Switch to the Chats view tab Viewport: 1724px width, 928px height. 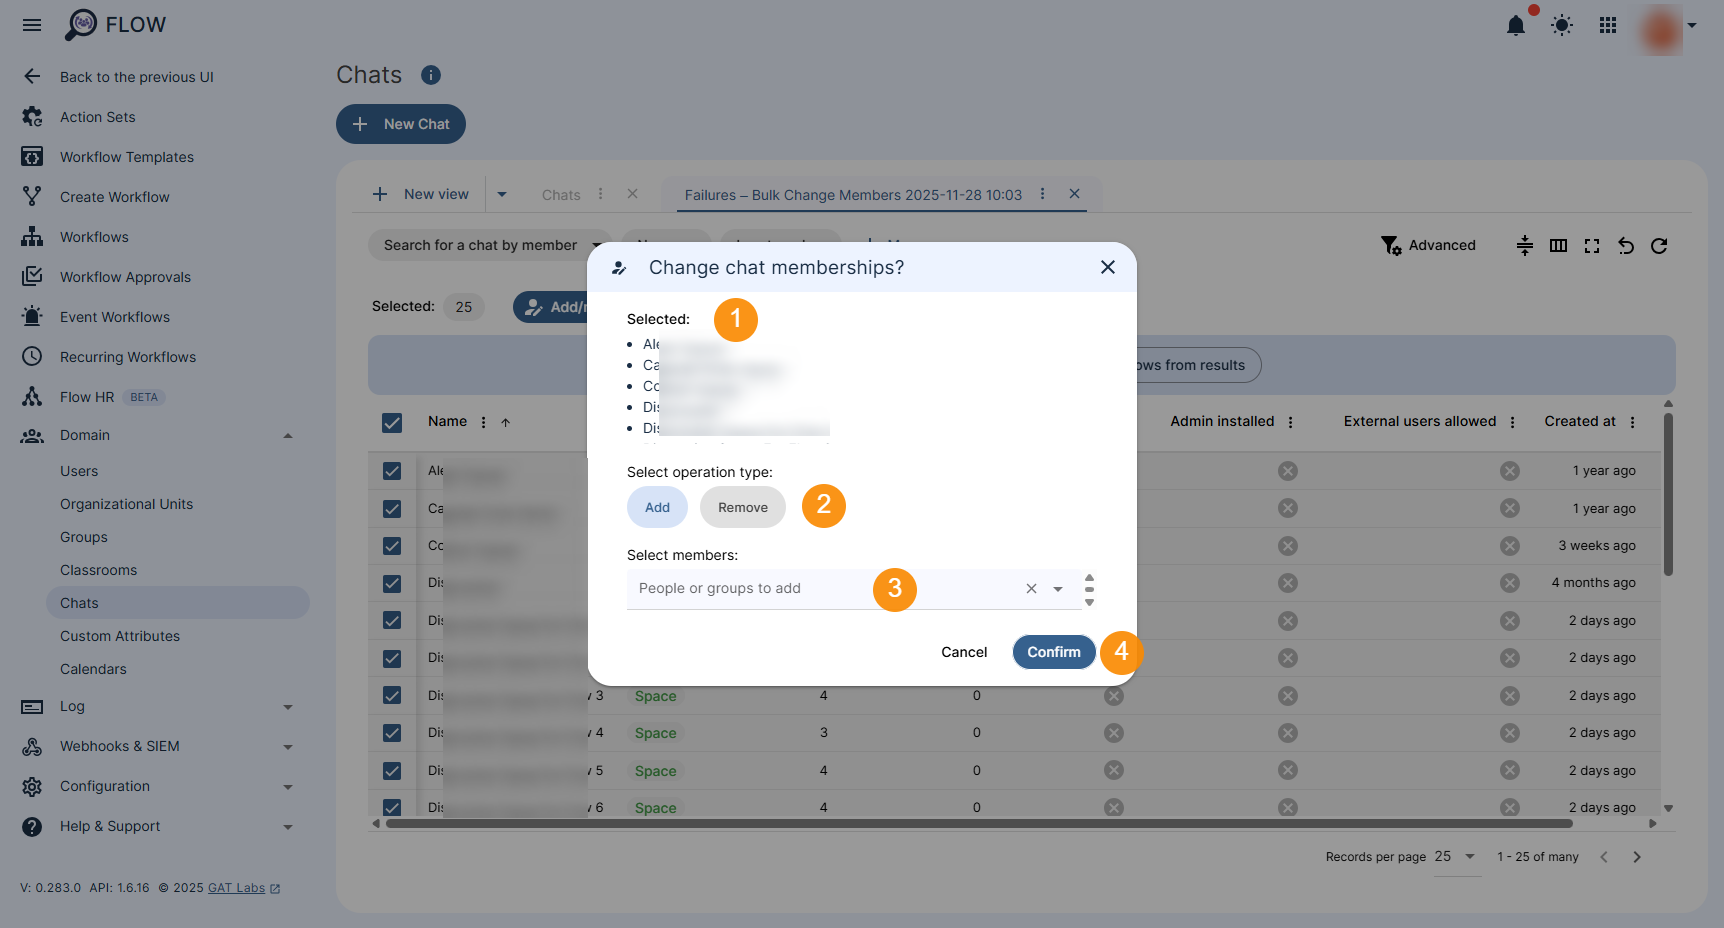tap(561, 194)
